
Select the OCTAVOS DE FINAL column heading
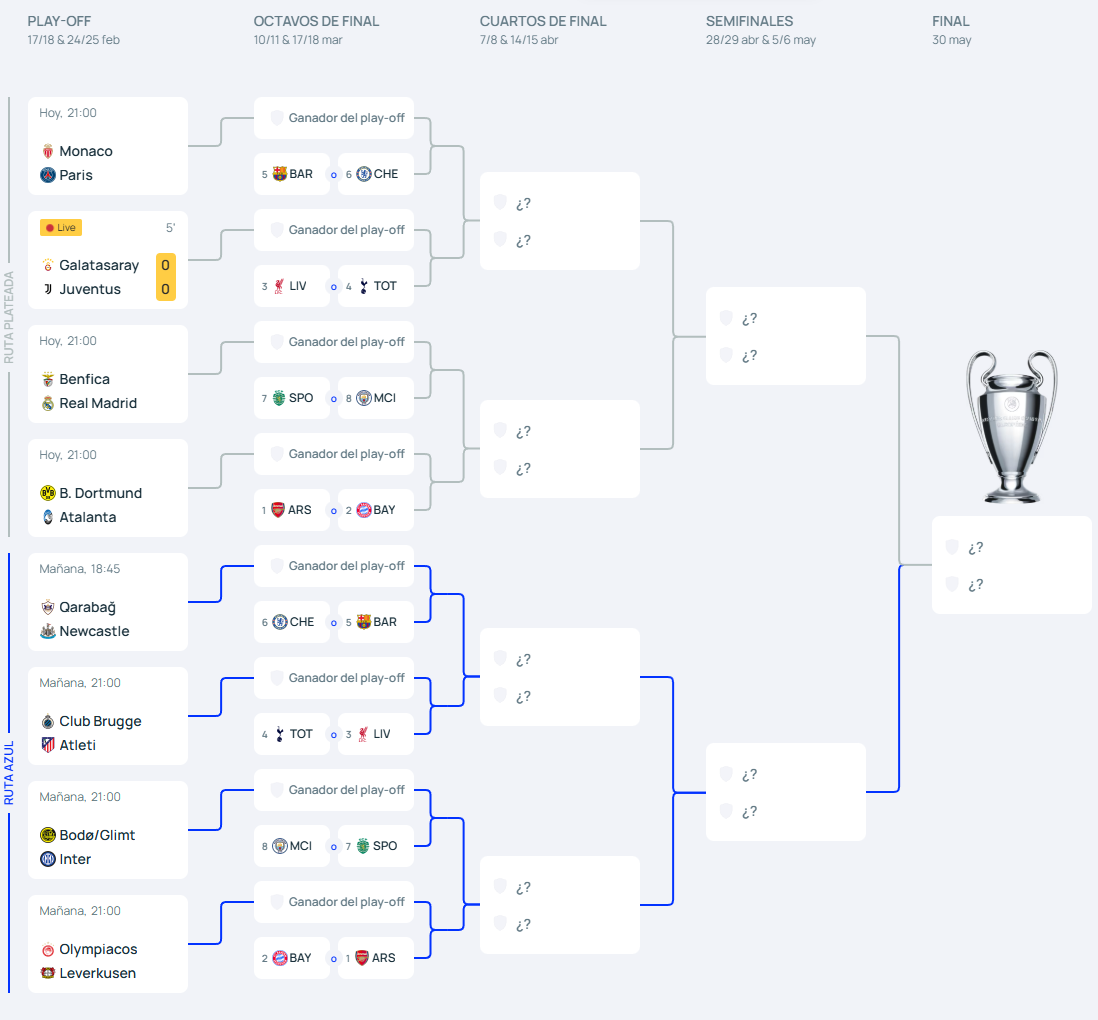click(316, 20)
